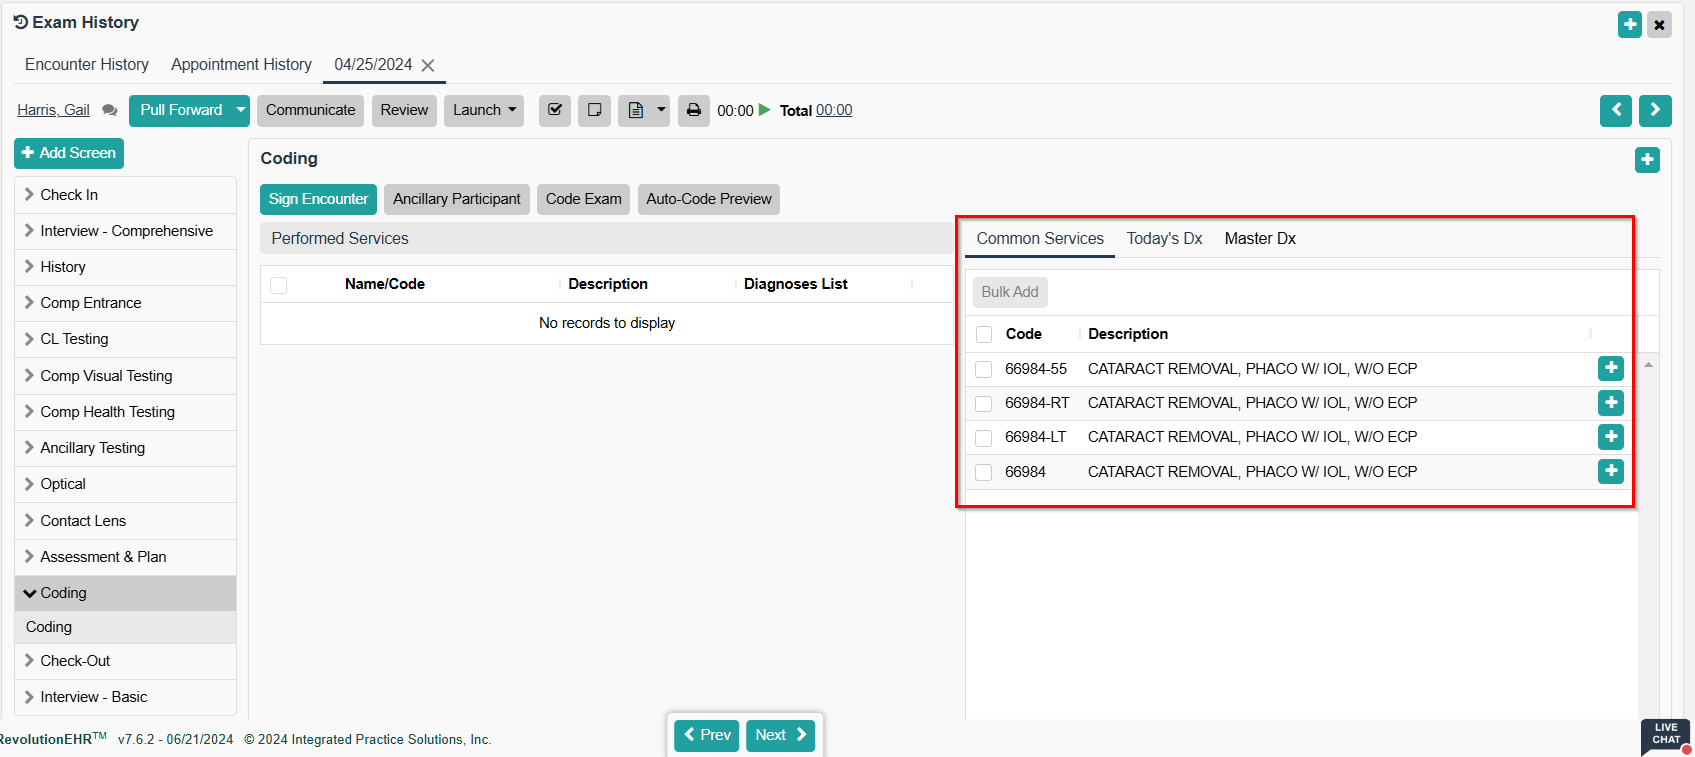Screen dimensions: 1695x757
Task: Go to next exam using right arrow icon
Action: (1655, 110)
